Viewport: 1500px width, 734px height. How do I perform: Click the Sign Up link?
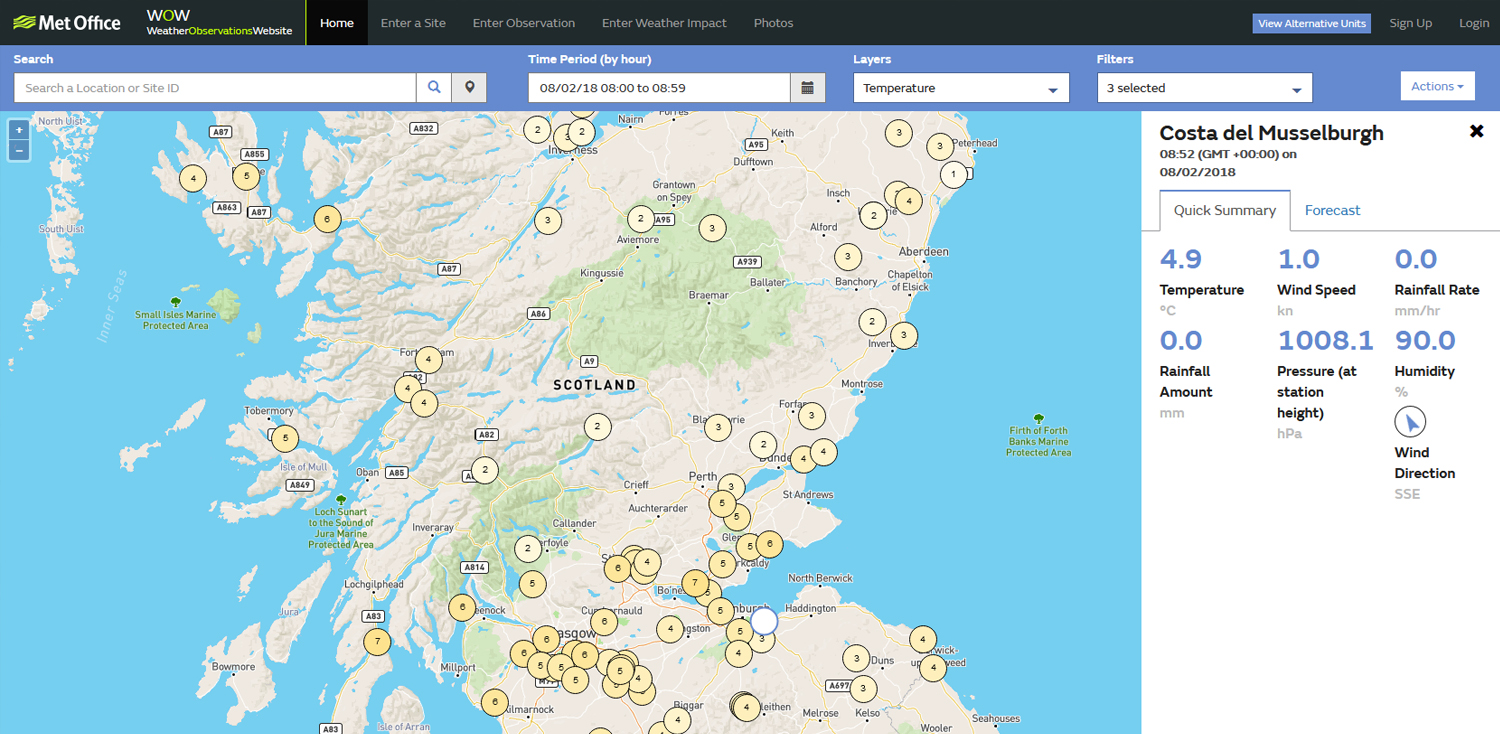pos(1410,23)
